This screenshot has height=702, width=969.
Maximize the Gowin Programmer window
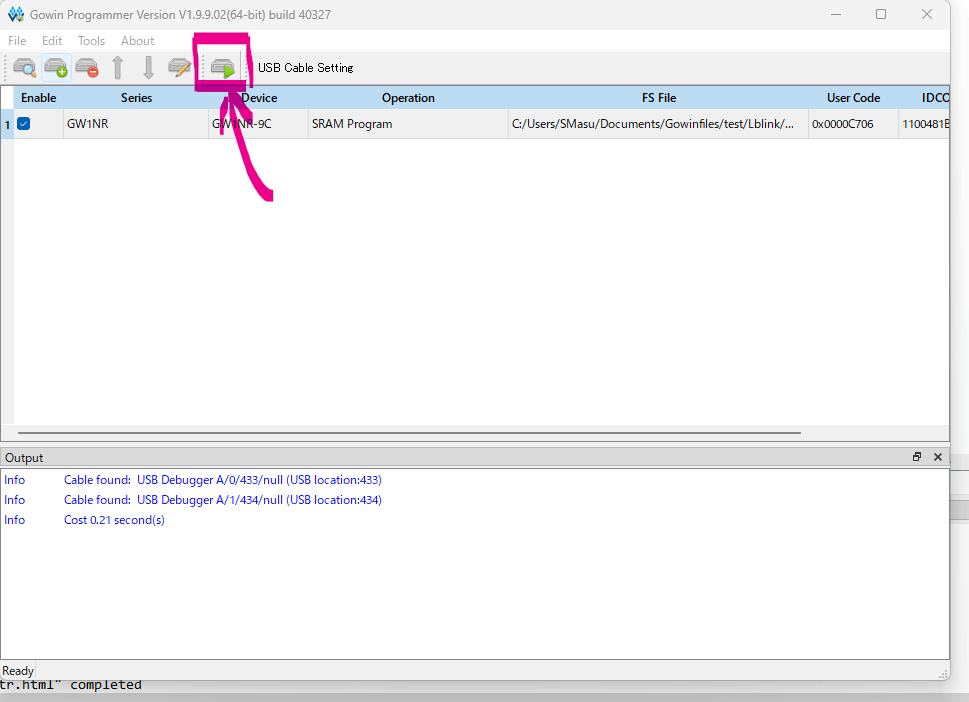point(881,14)
